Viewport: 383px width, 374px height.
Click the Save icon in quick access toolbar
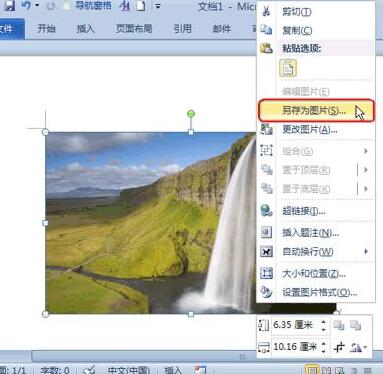(x=10, y=5)
